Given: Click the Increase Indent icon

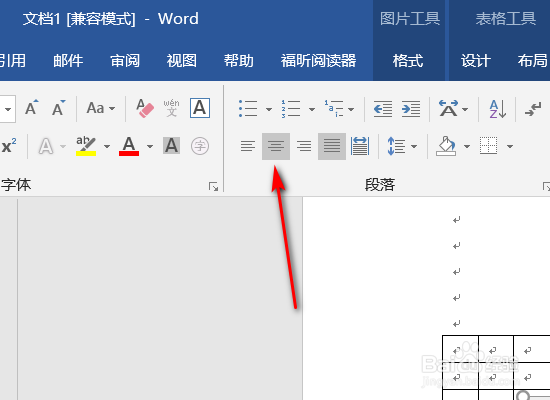Looking at the screenshot, I should (411, 109).
